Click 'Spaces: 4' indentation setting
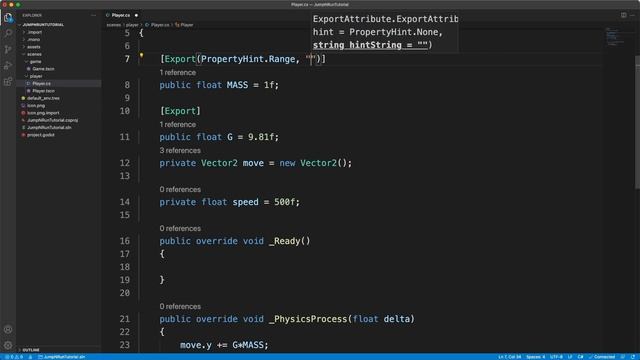Viewport: 640px width, 360px height. click(536, 357)
